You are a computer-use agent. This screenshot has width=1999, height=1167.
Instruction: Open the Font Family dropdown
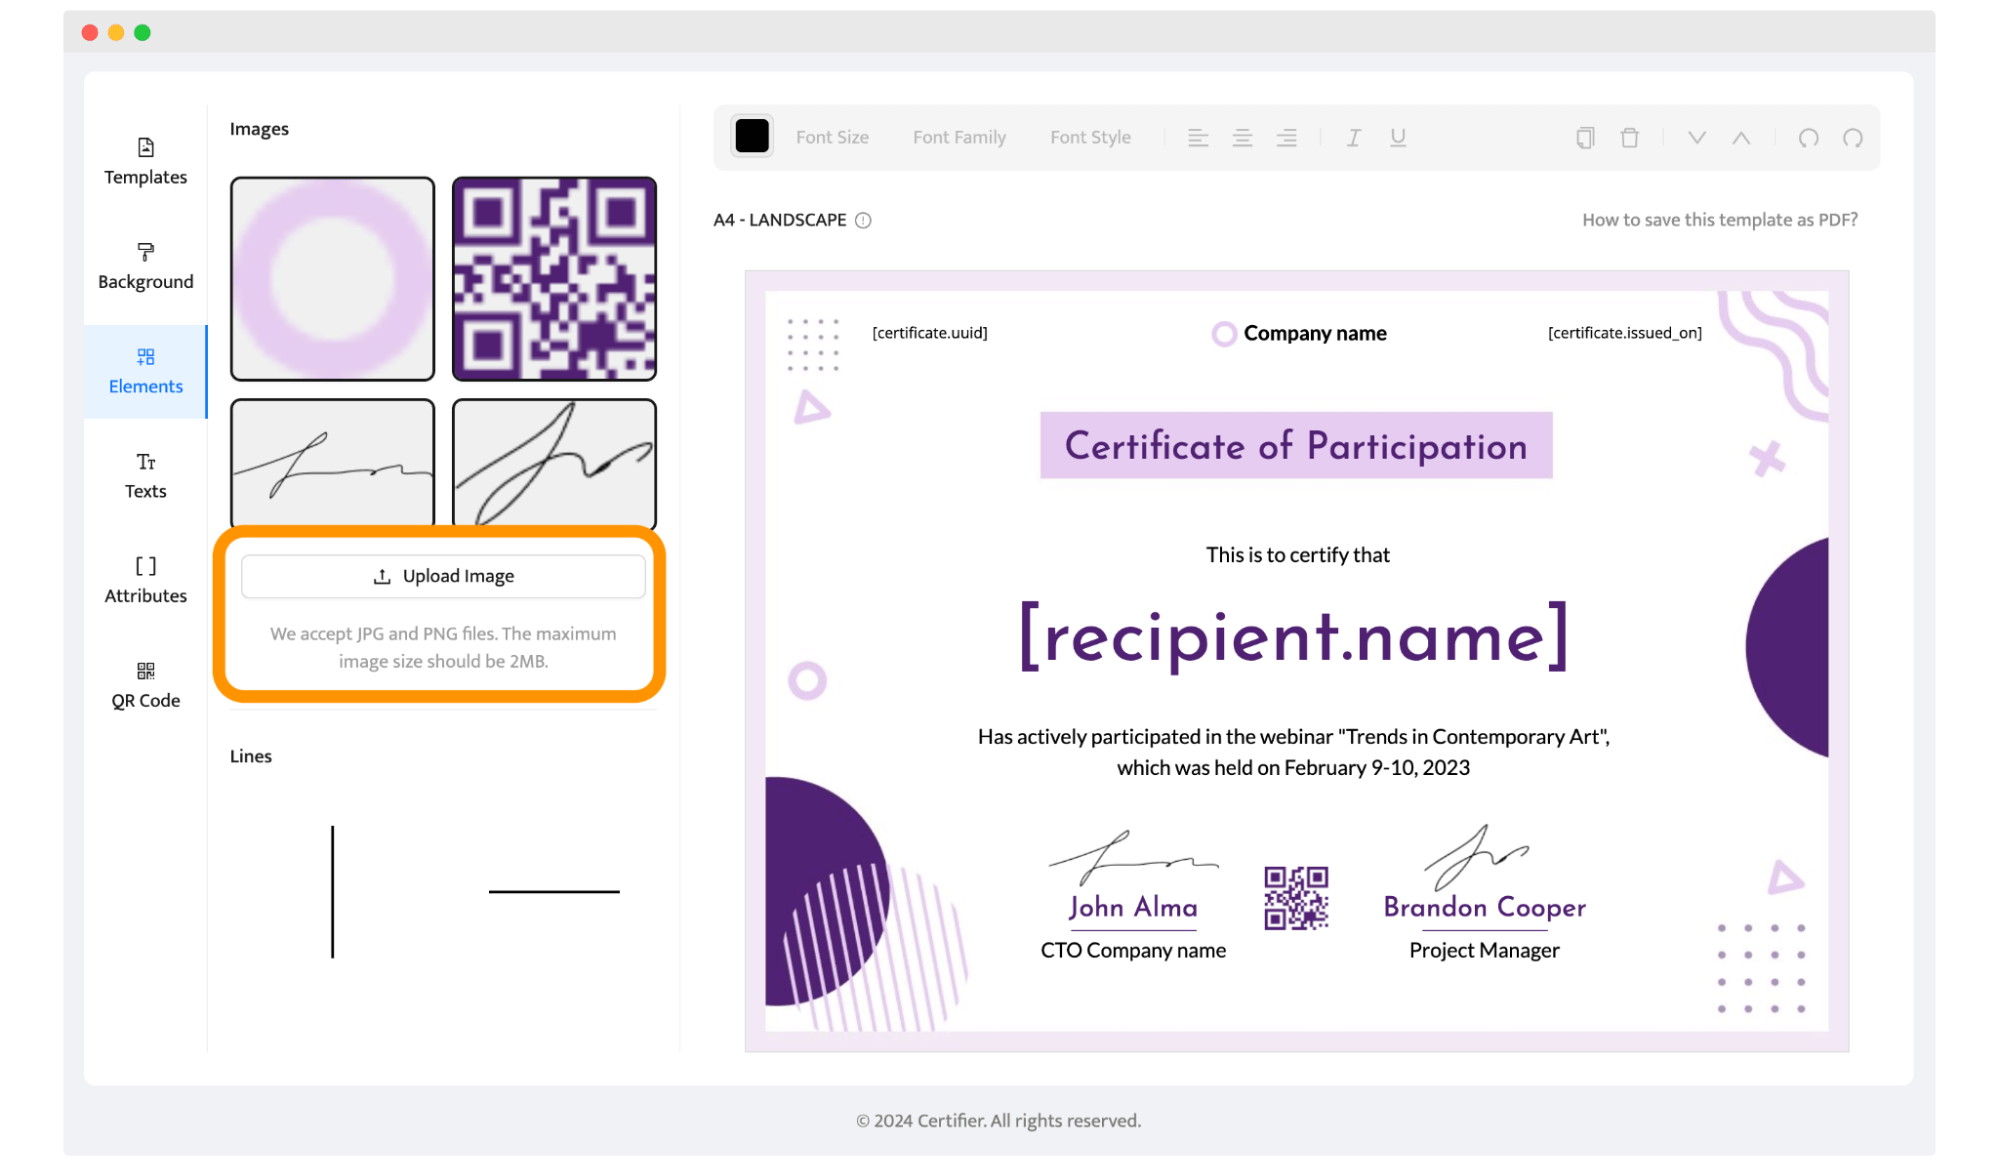[959, 138]
